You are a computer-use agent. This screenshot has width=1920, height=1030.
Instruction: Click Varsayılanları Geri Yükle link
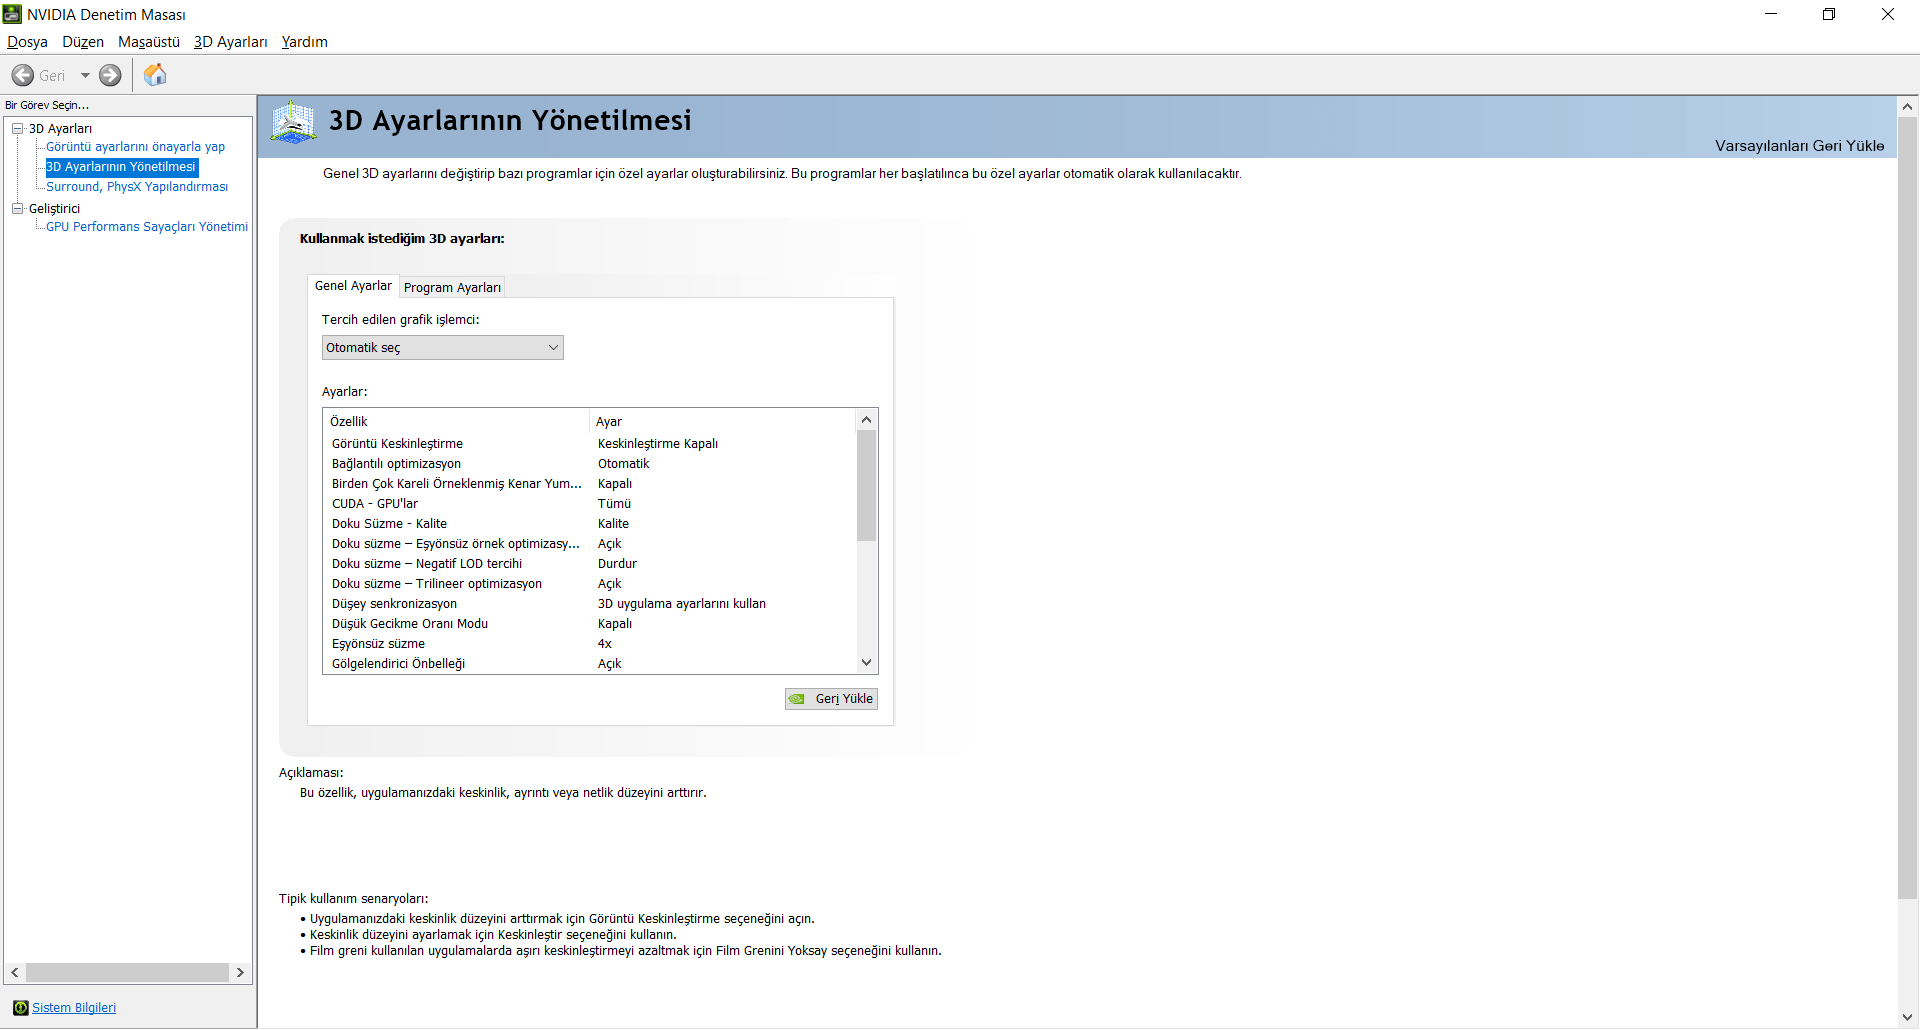1799,146
